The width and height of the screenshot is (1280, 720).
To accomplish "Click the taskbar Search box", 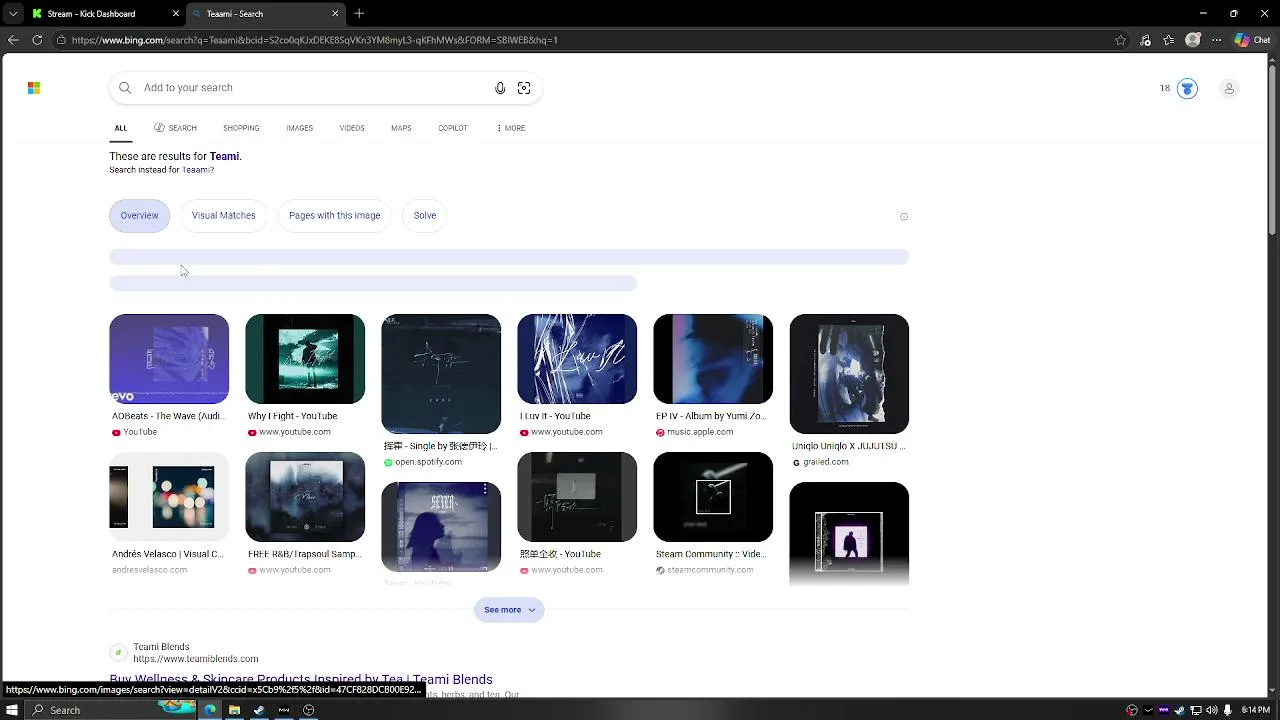I will coord(110,710).
